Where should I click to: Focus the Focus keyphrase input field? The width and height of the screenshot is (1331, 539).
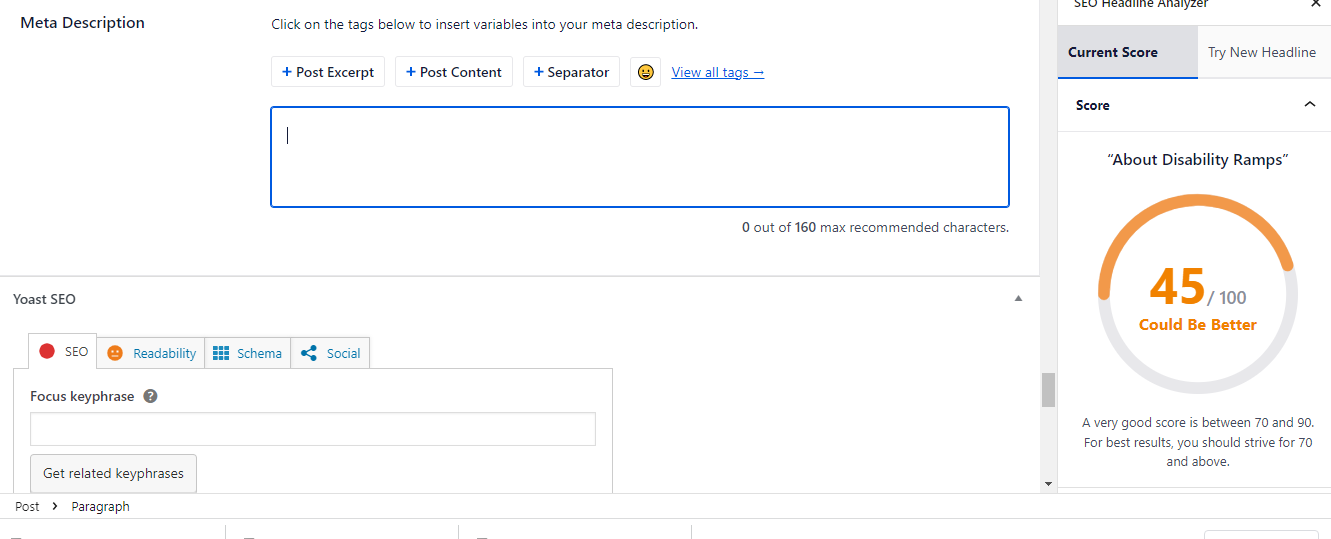313,428
